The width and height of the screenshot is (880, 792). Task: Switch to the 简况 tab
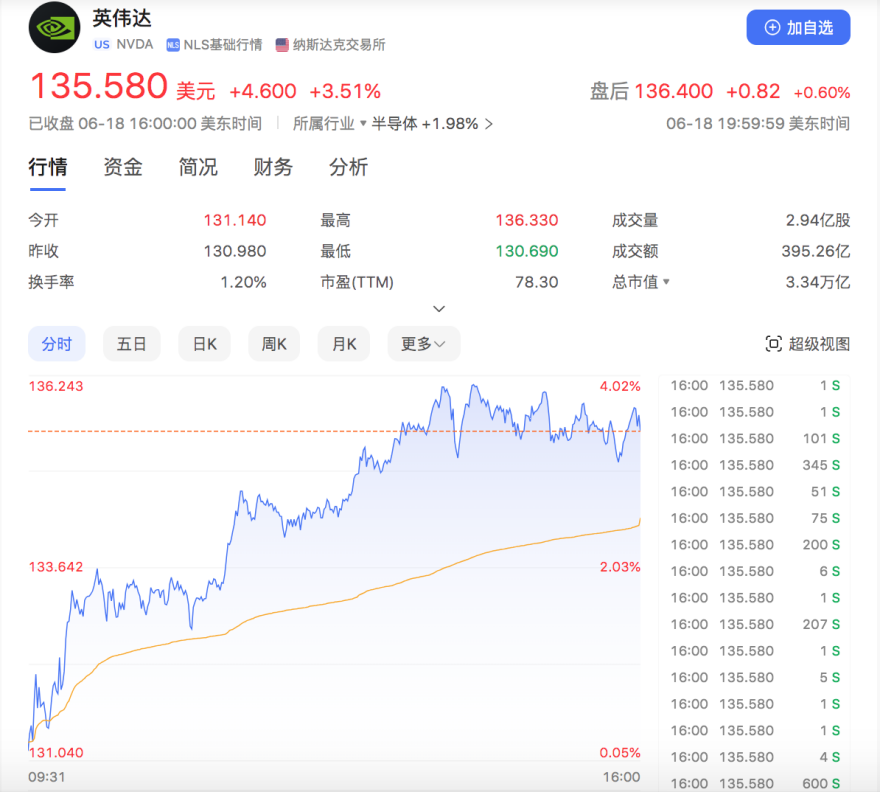(197, 167)
